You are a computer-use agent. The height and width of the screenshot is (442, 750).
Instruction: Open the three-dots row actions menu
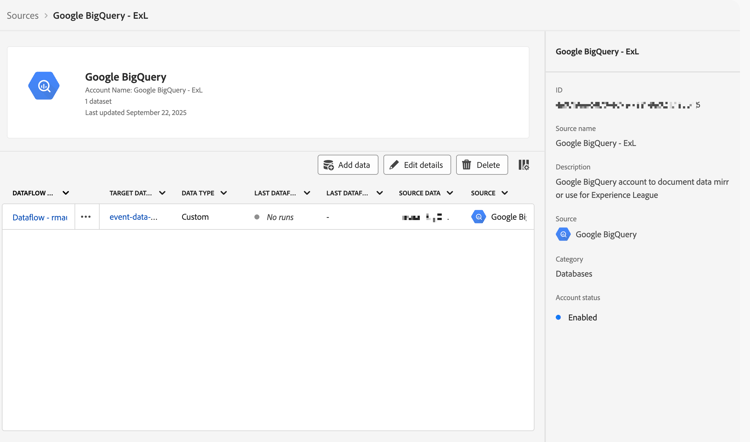click(86, 217)
